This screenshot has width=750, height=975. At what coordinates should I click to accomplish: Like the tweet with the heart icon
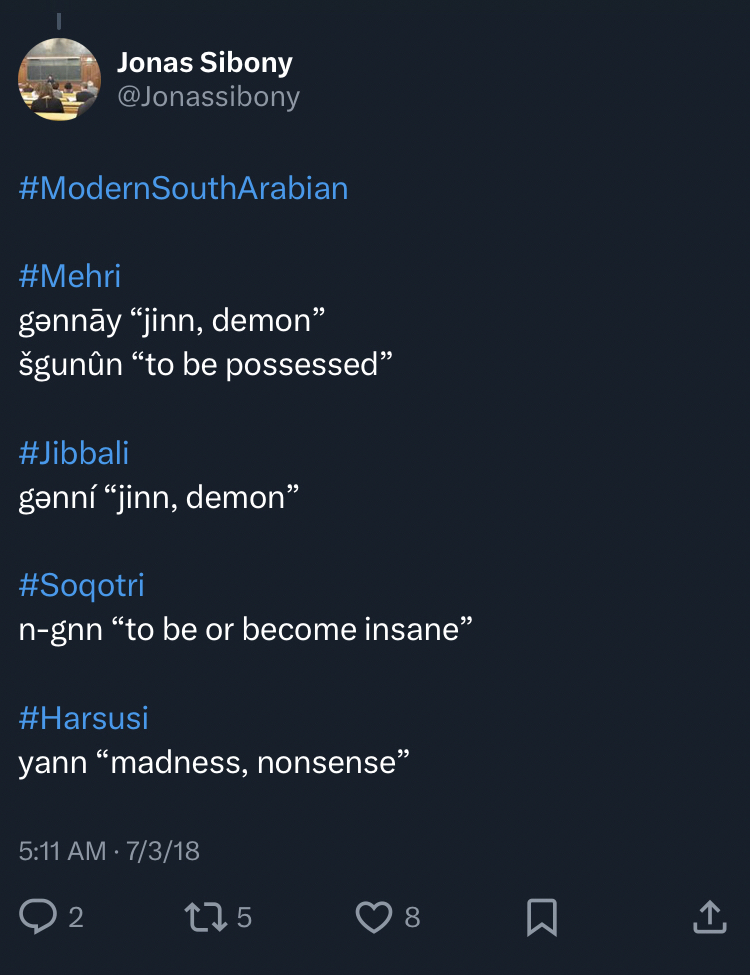tap(374, 916)
